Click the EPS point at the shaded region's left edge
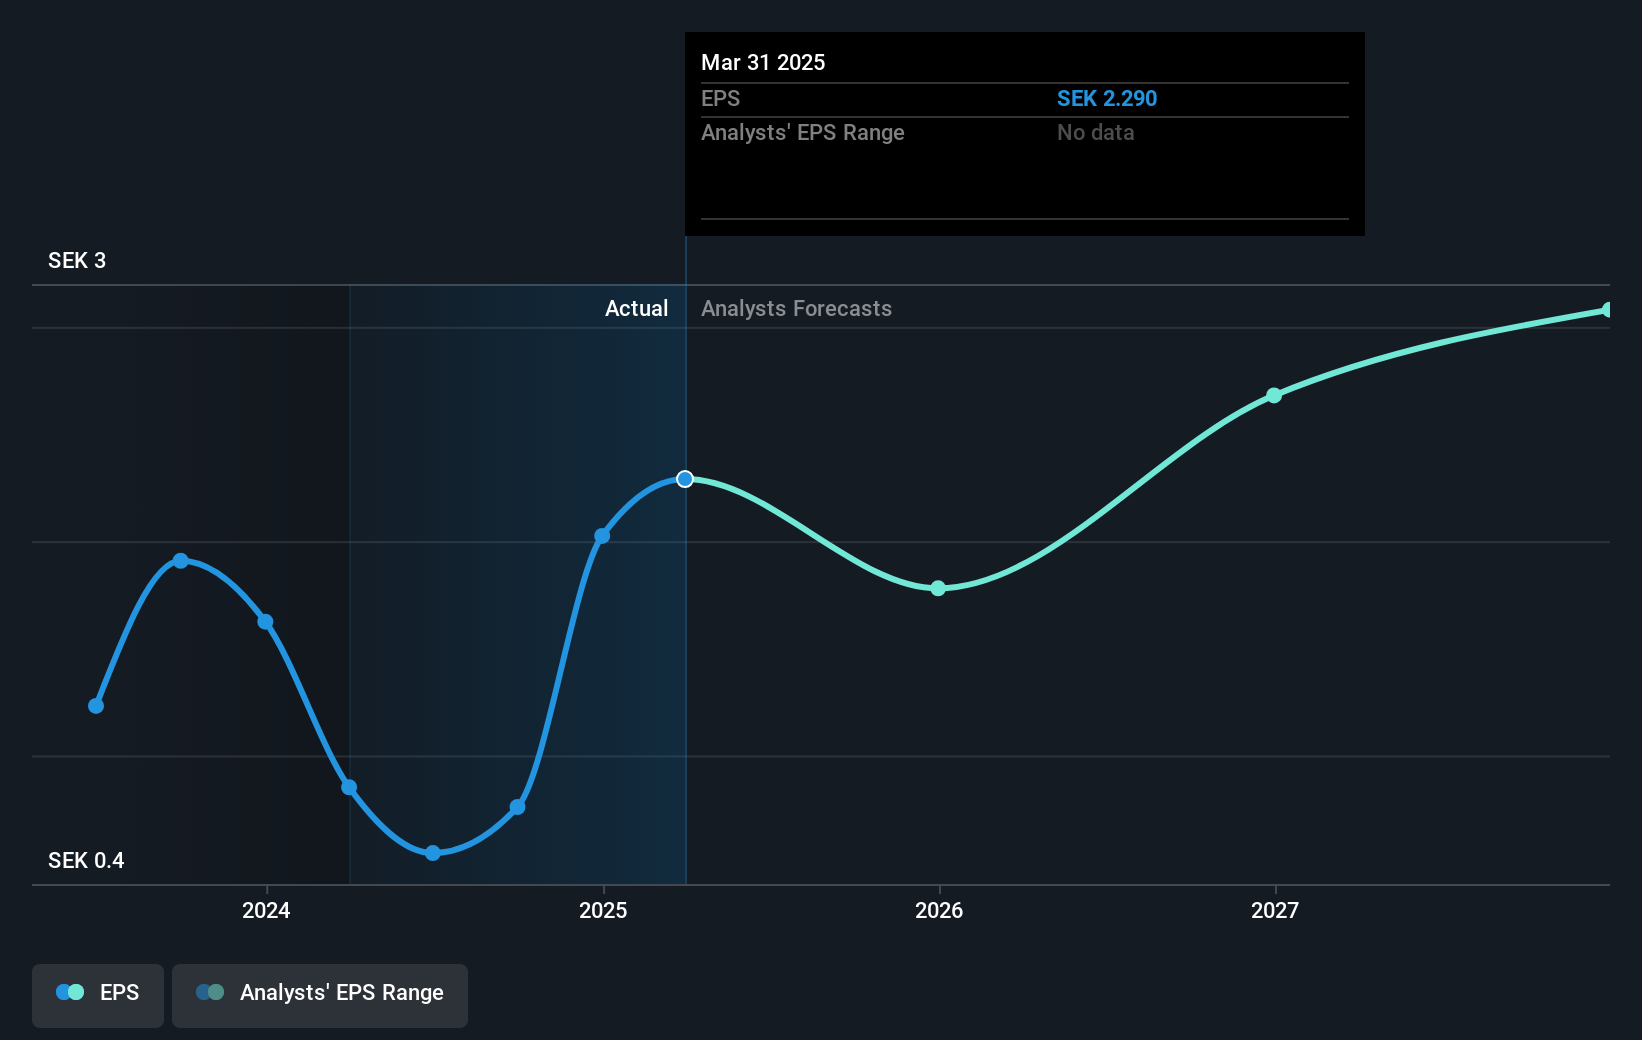 [349, 787]
